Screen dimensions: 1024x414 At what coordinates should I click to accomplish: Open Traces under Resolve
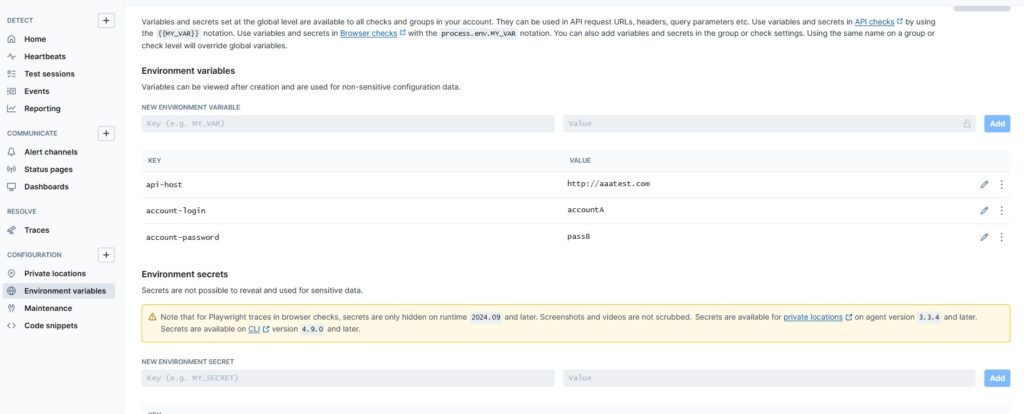tap(37, 230)
